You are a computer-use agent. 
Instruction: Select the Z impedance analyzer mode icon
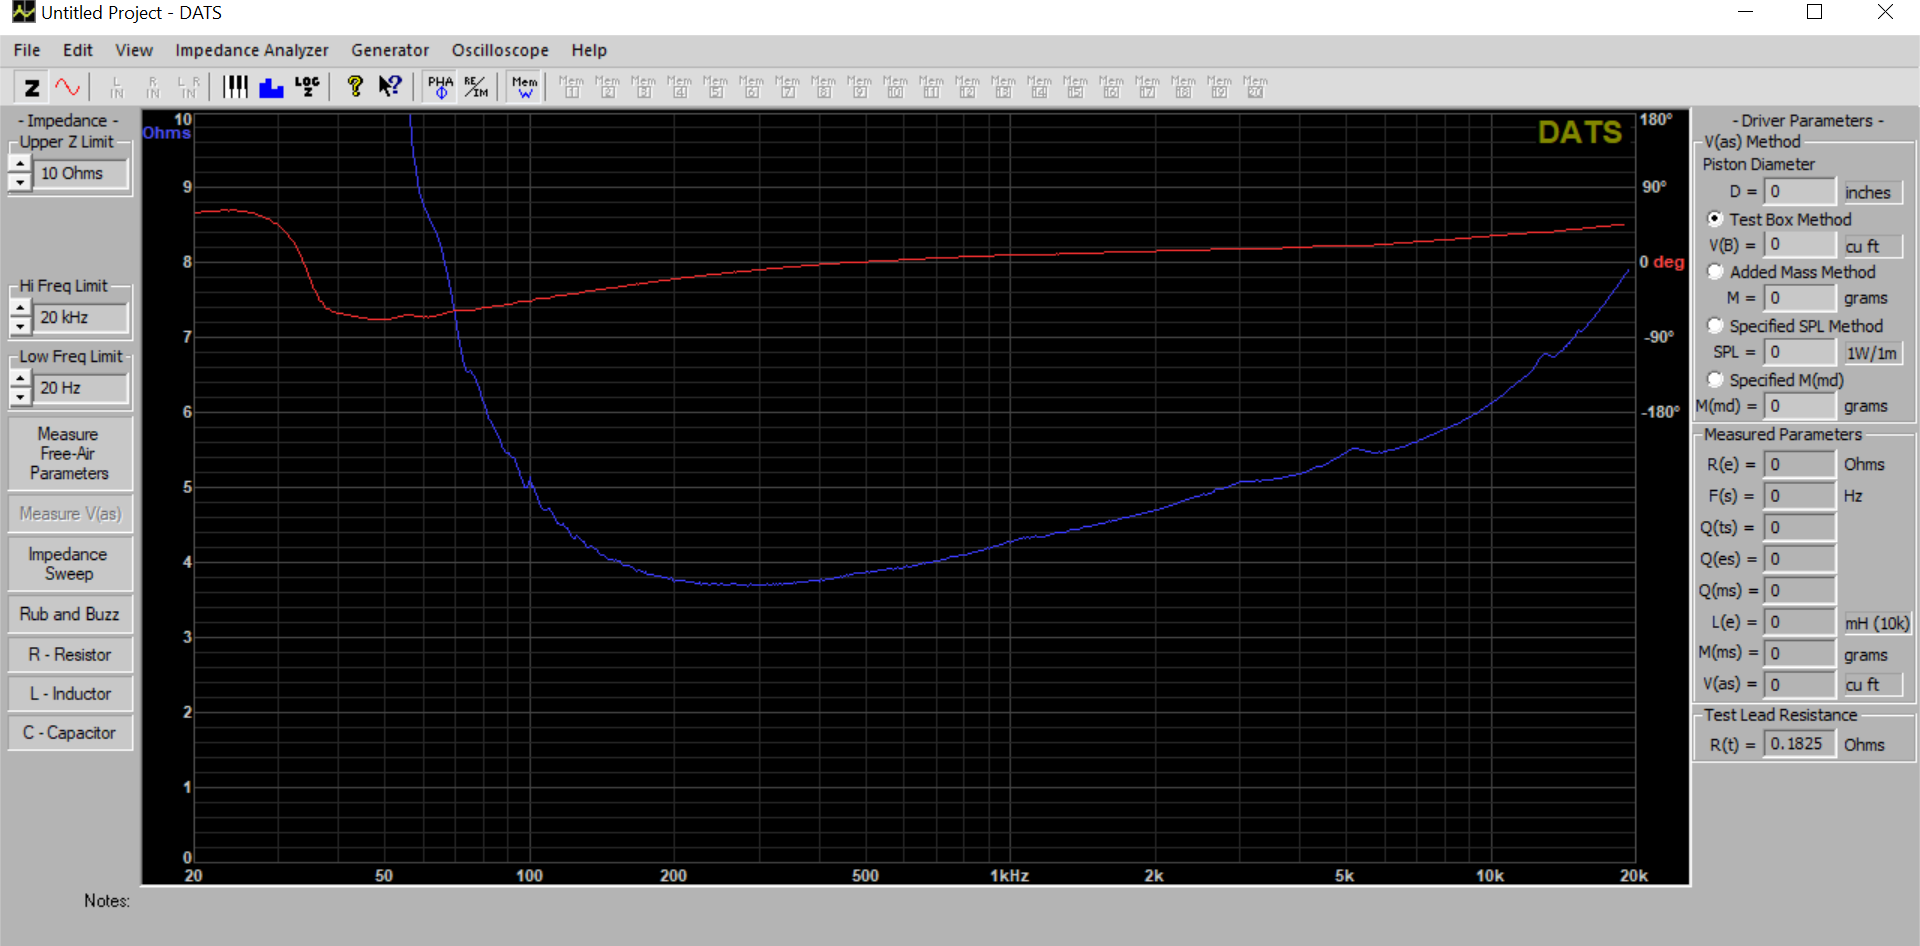tap(32, 87)
